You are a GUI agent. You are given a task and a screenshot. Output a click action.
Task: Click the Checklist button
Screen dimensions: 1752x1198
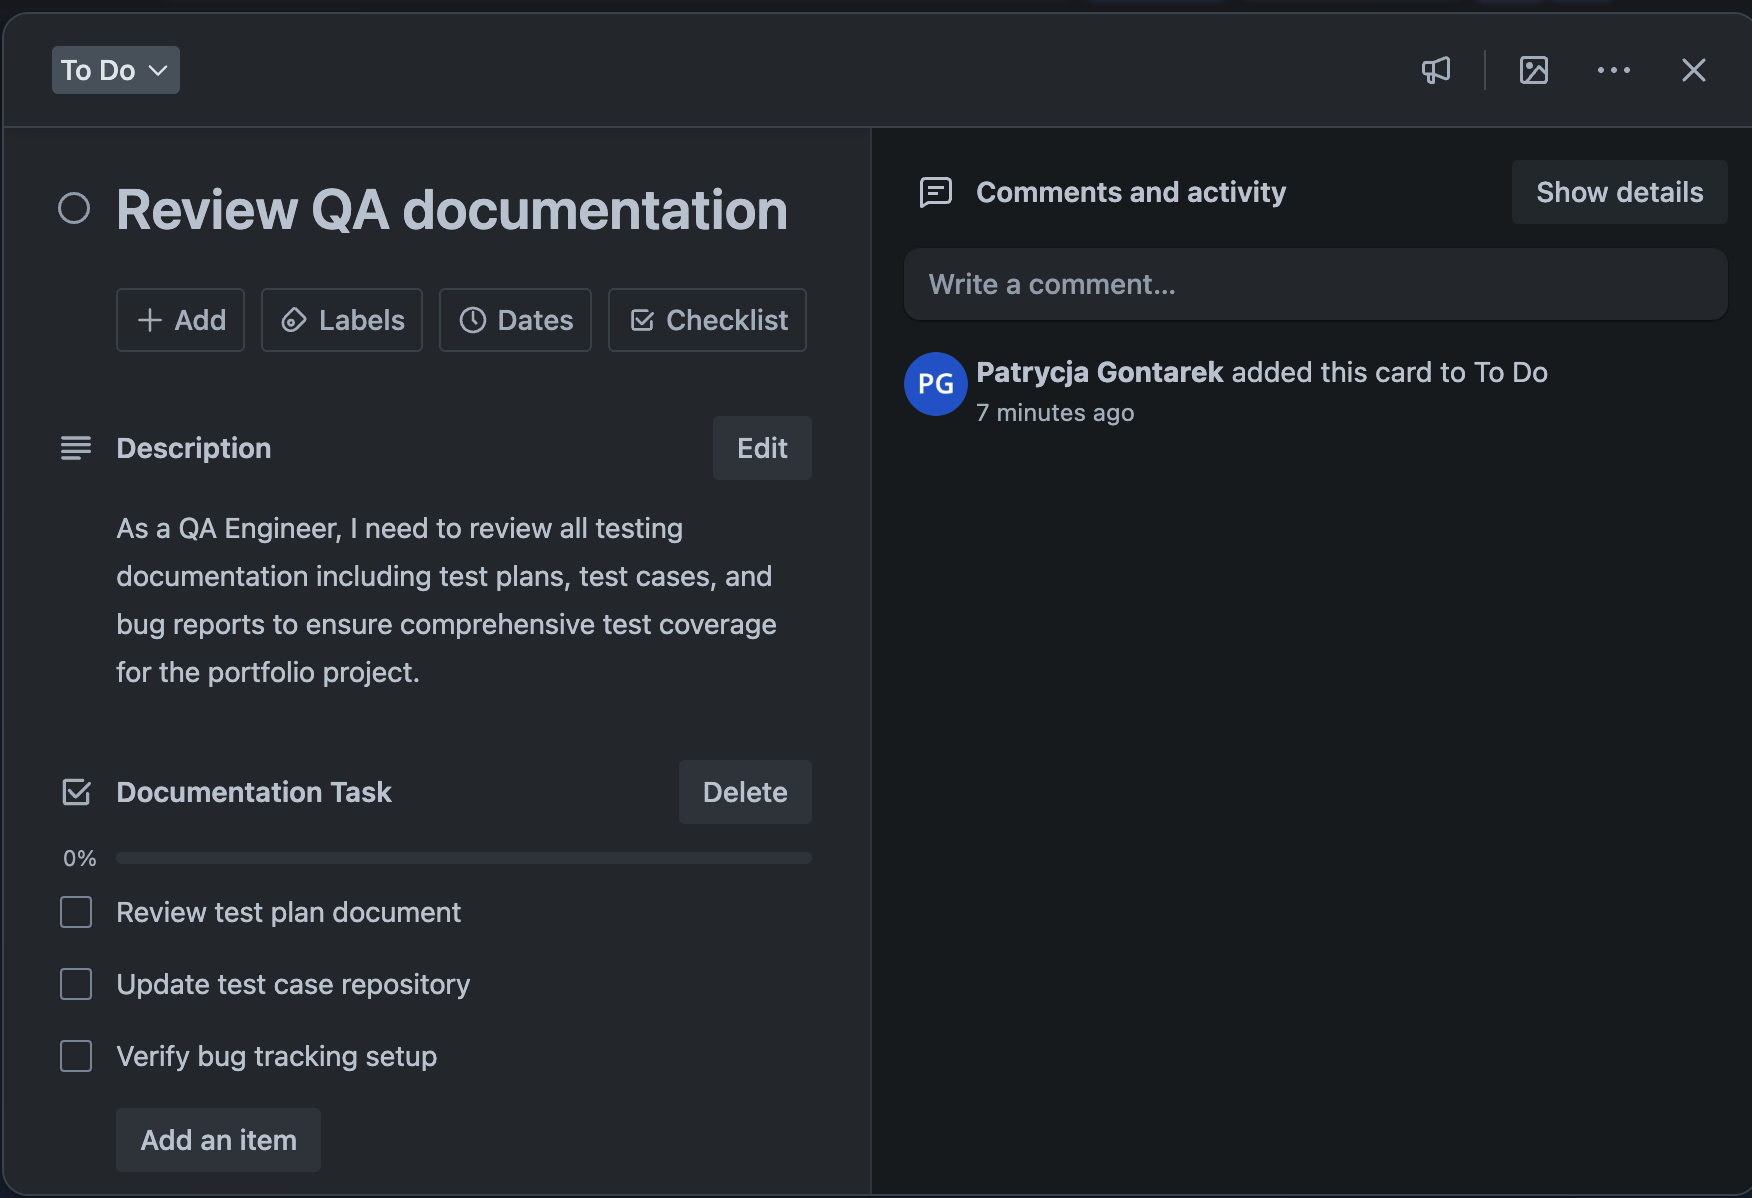click(707, 320)
